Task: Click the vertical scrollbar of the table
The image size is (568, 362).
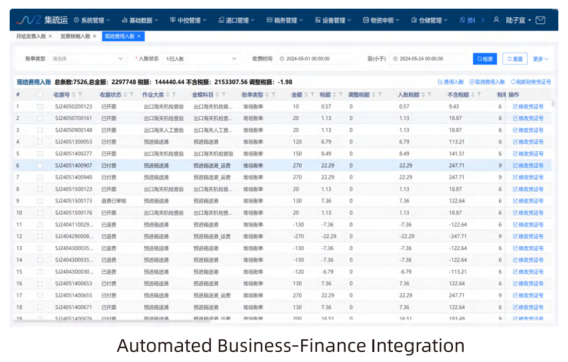Action: 553,104
